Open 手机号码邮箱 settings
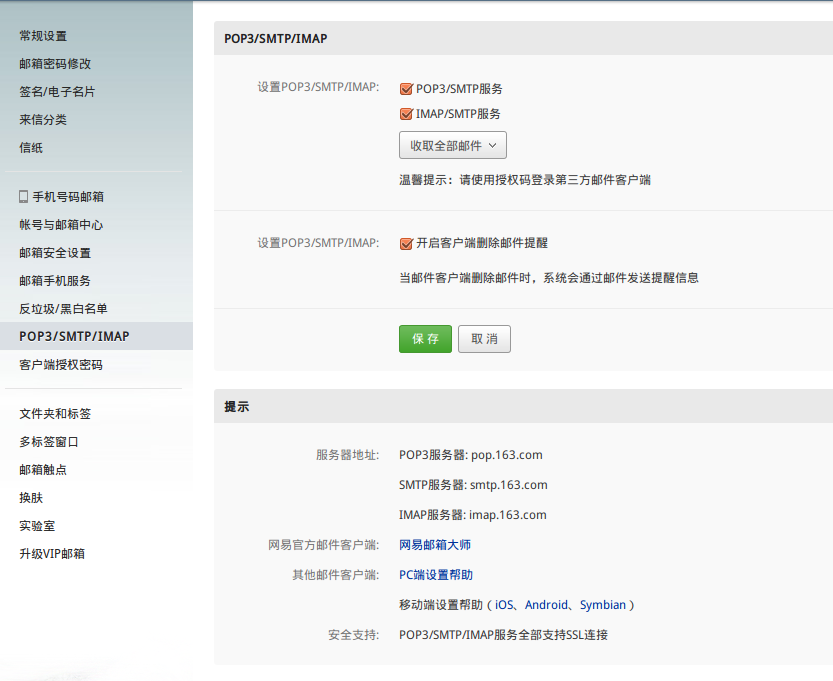Viewport: 833px width, 681px height. click(68, 197)
